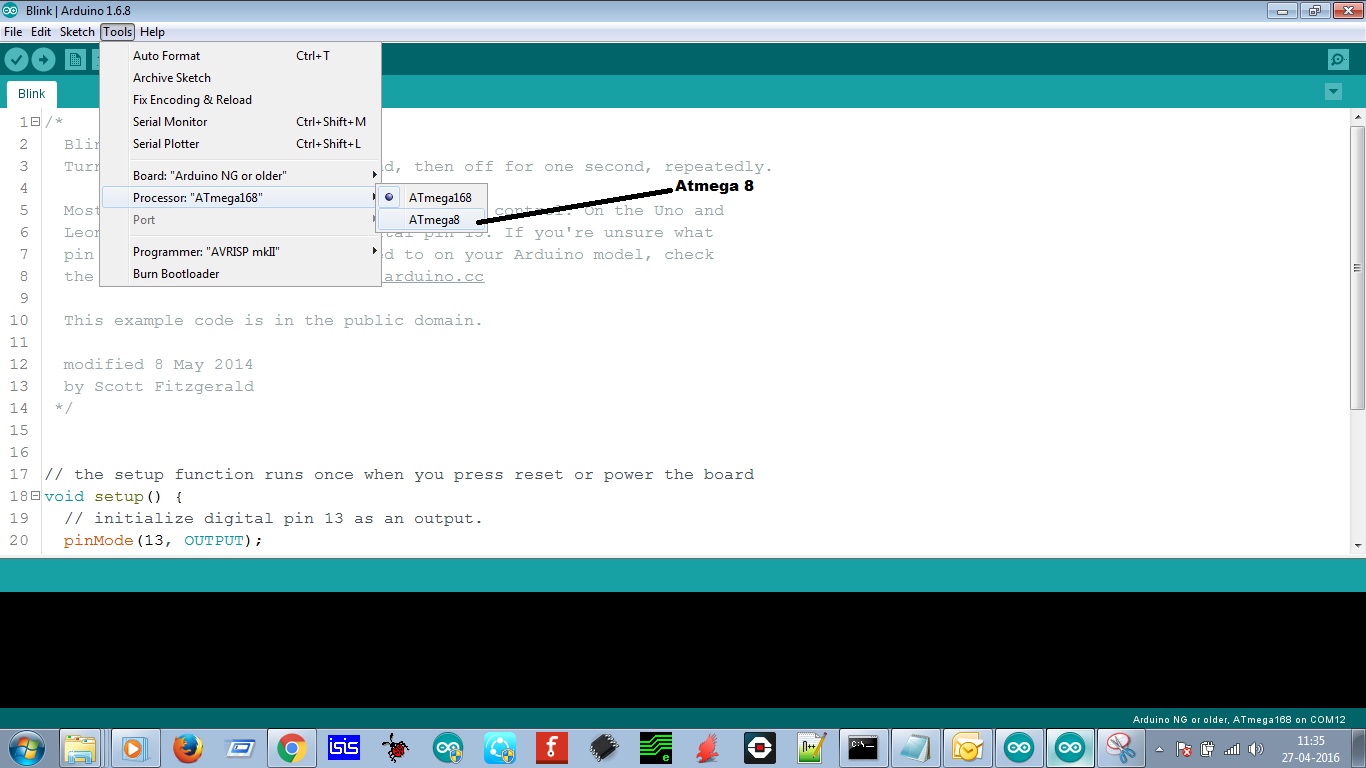Image resolution: width=1366 pixels, height=768 pixels.
Task: Choose Archive Sketch menu item
Action: [x=240, y=78]
